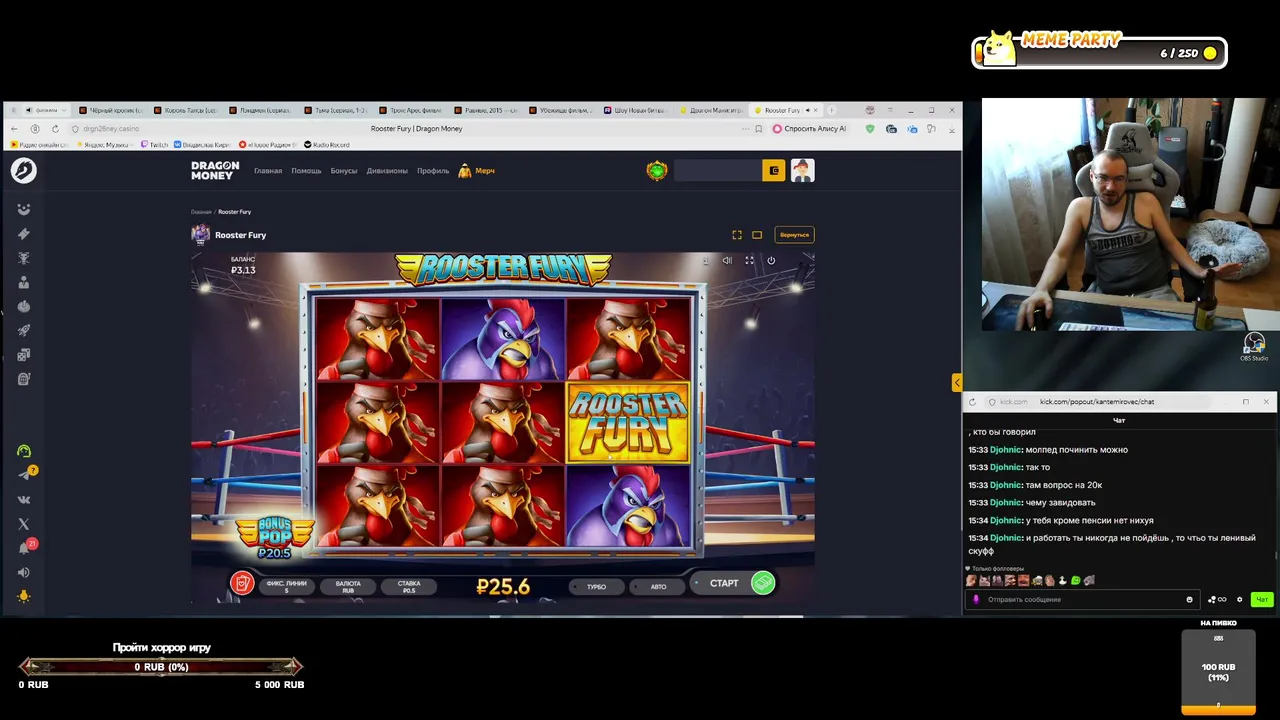
Task: Open the user avatar profile menu
Action: [x=802, y=171]
